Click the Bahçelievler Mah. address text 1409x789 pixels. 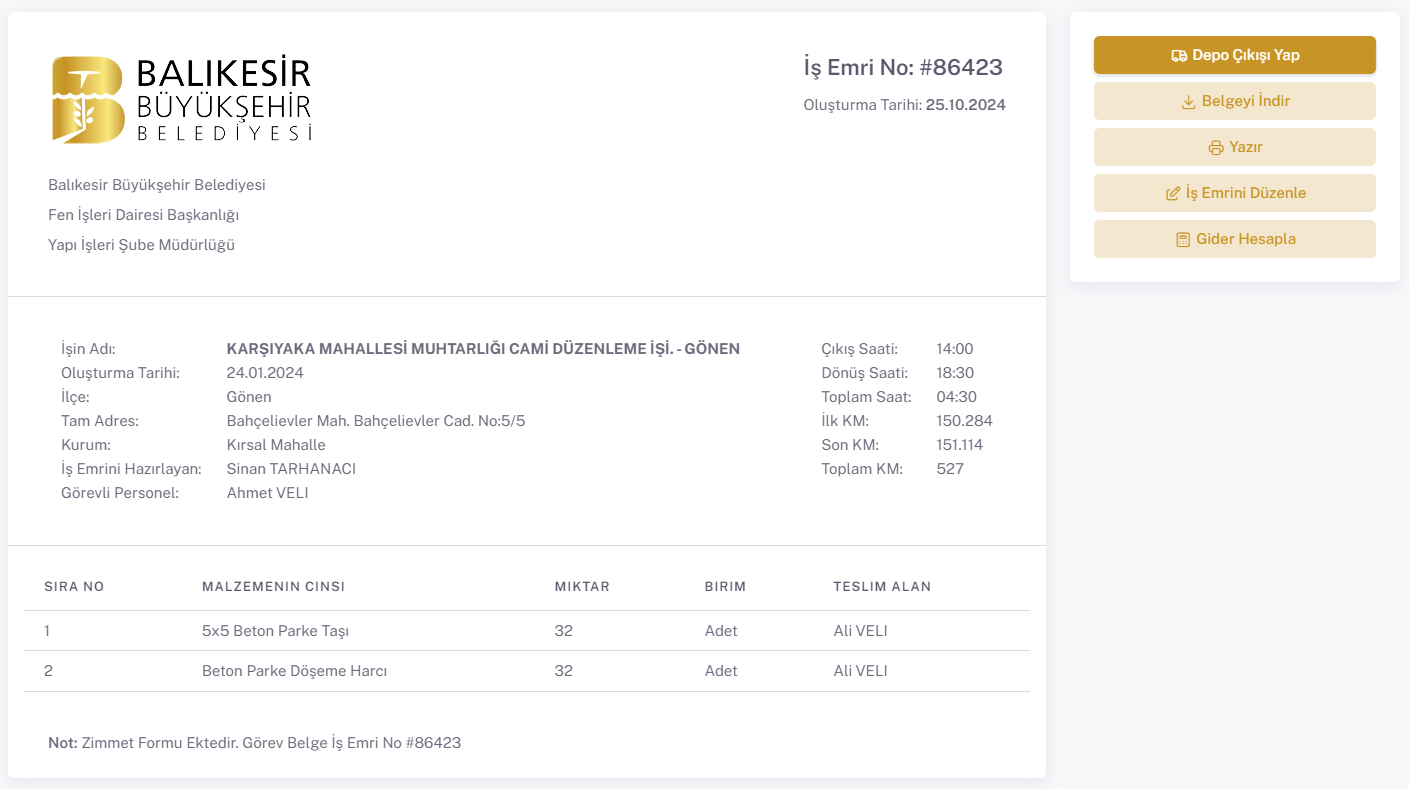click(x=375, y=421)
